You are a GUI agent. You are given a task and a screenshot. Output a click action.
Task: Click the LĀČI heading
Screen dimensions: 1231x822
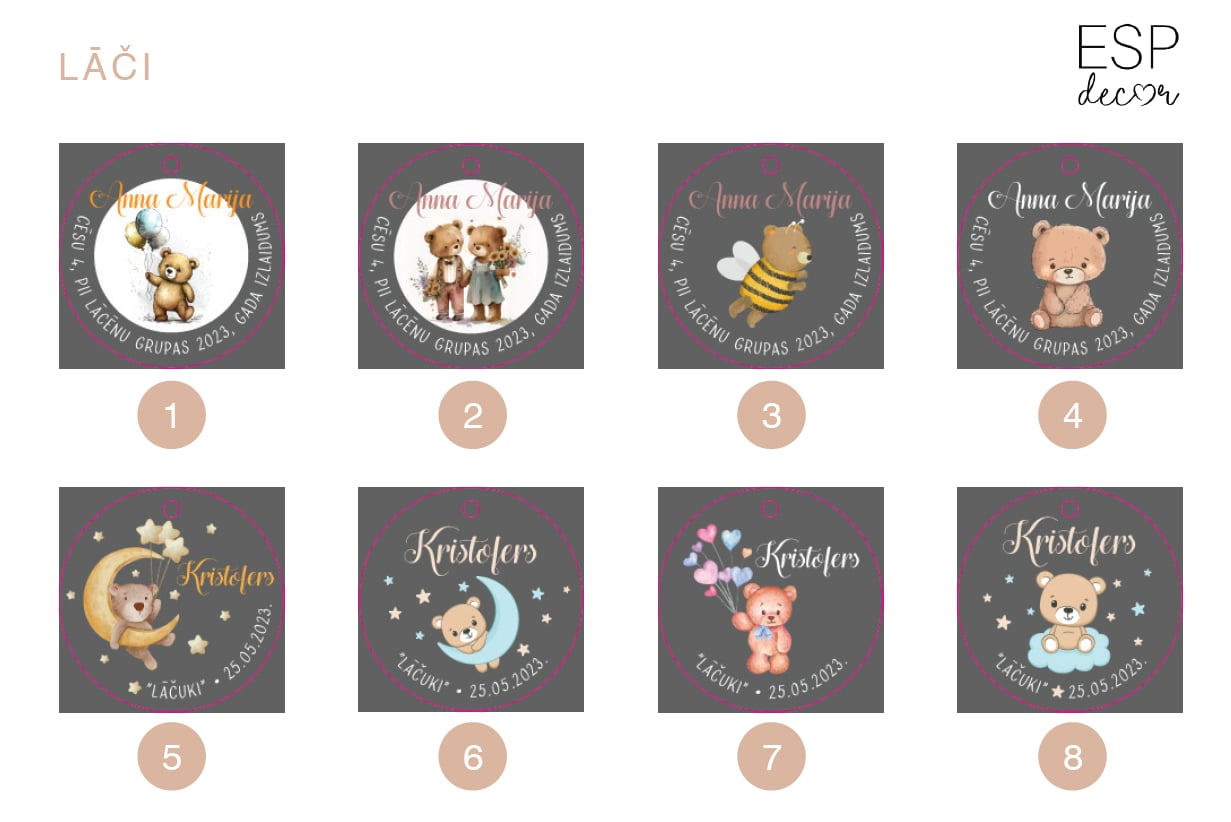(x=105, y=67)
